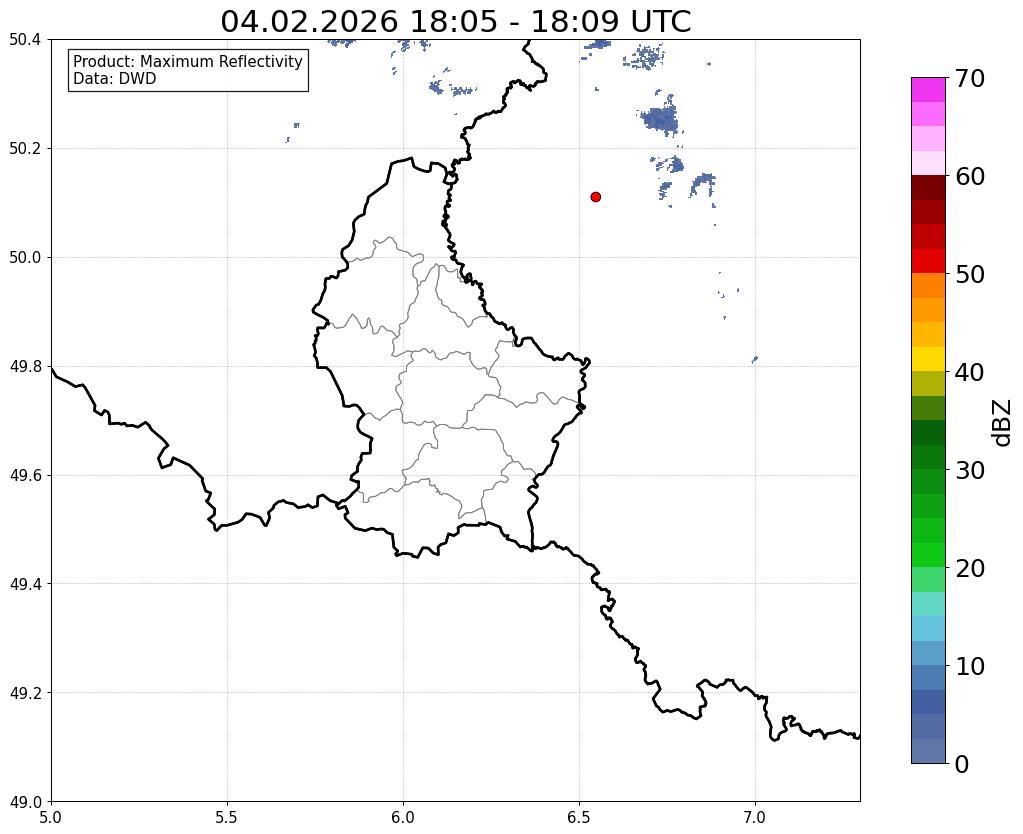Viewport: 1023px width, 834px height.
Task: Click the latitude axis label 50.0
Action: pyautogui.click(x=25, y=258)
